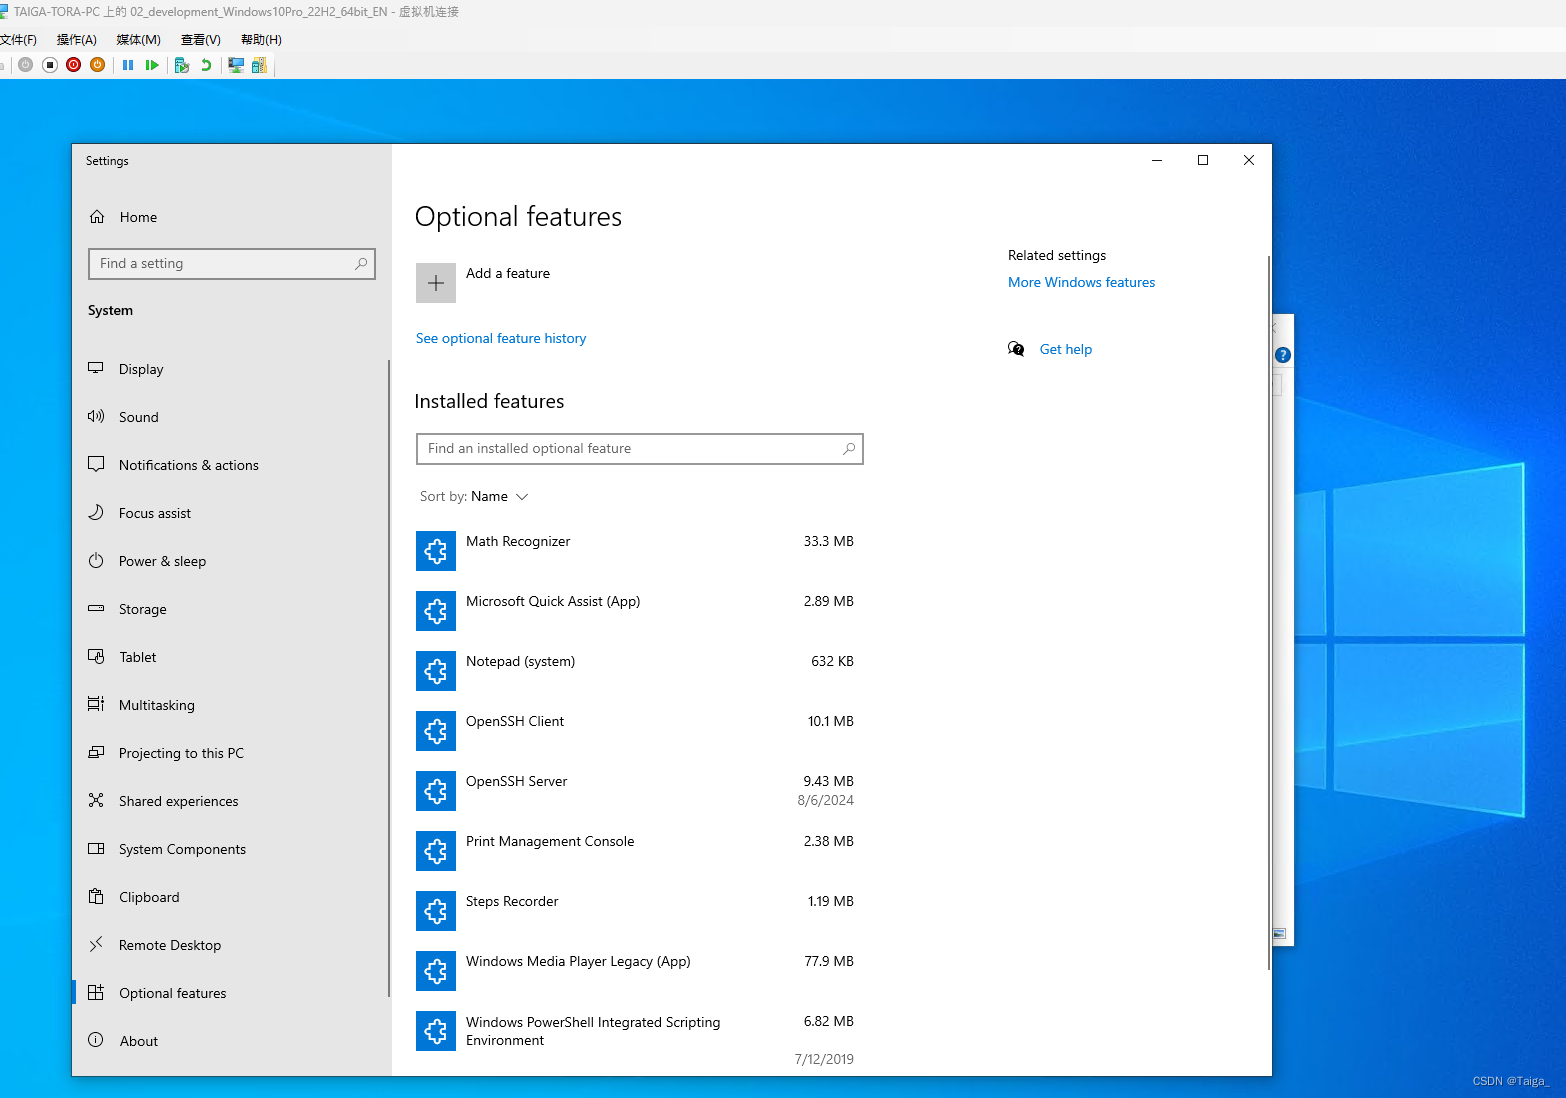Click the sidebar navigation scrollbar
Viewport: 1566px width, 1098px height.
388,678
